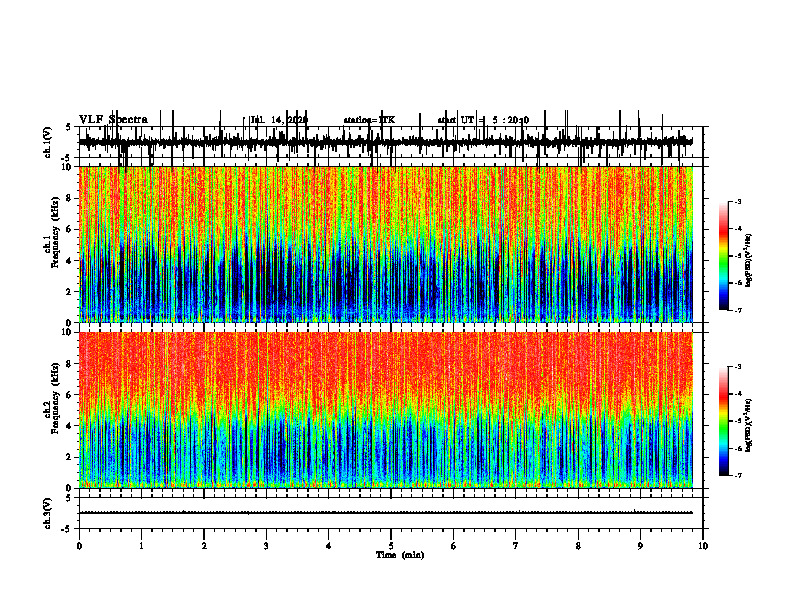This screenshot has width=792, height=612.
Task: Click the '-3' value on ch.1 colorbar
Action: pos(738,202)
